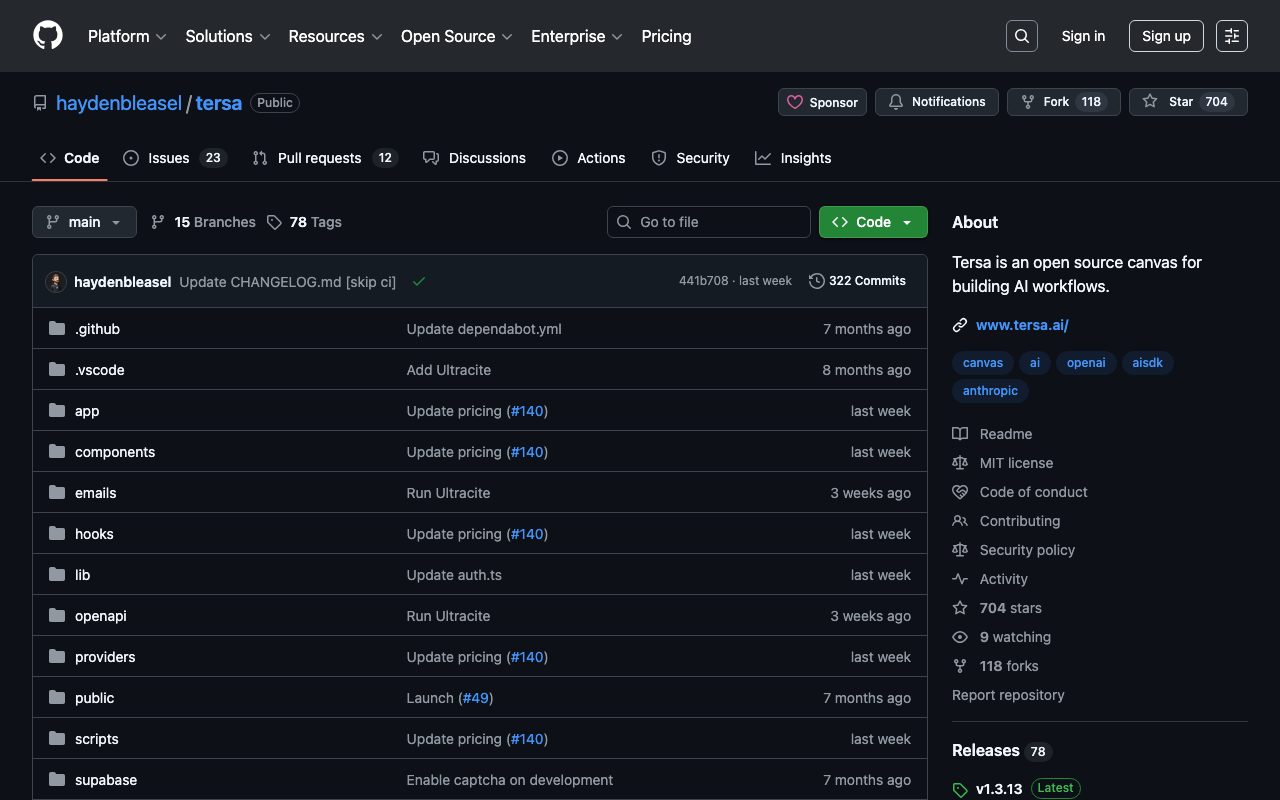1280x800 pixels.
Task: Select the anthropic topic tag
Action: [990, 391]
